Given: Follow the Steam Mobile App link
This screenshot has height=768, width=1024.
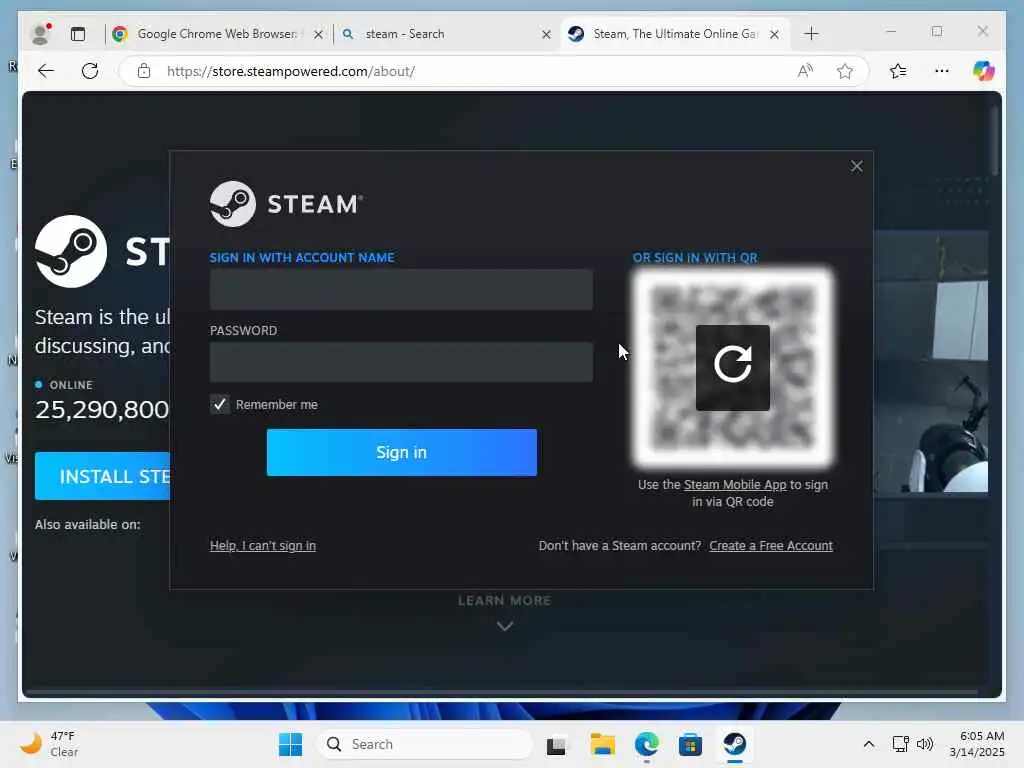Looking at the screenshot, I should (735, 485).
